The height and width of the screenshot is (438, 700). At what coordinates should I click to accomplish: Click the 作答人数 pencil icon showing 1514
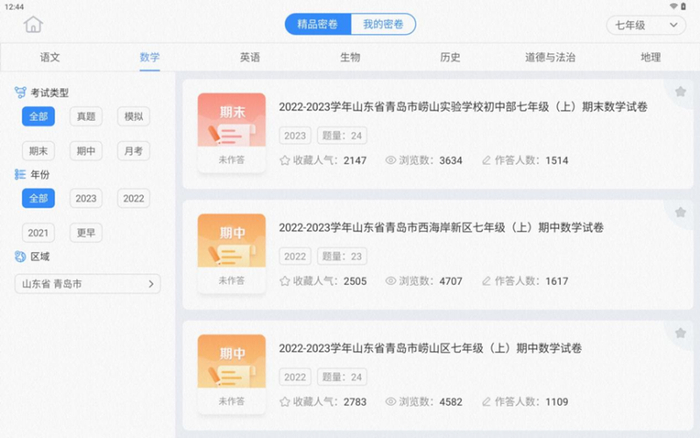coord(487,160)
